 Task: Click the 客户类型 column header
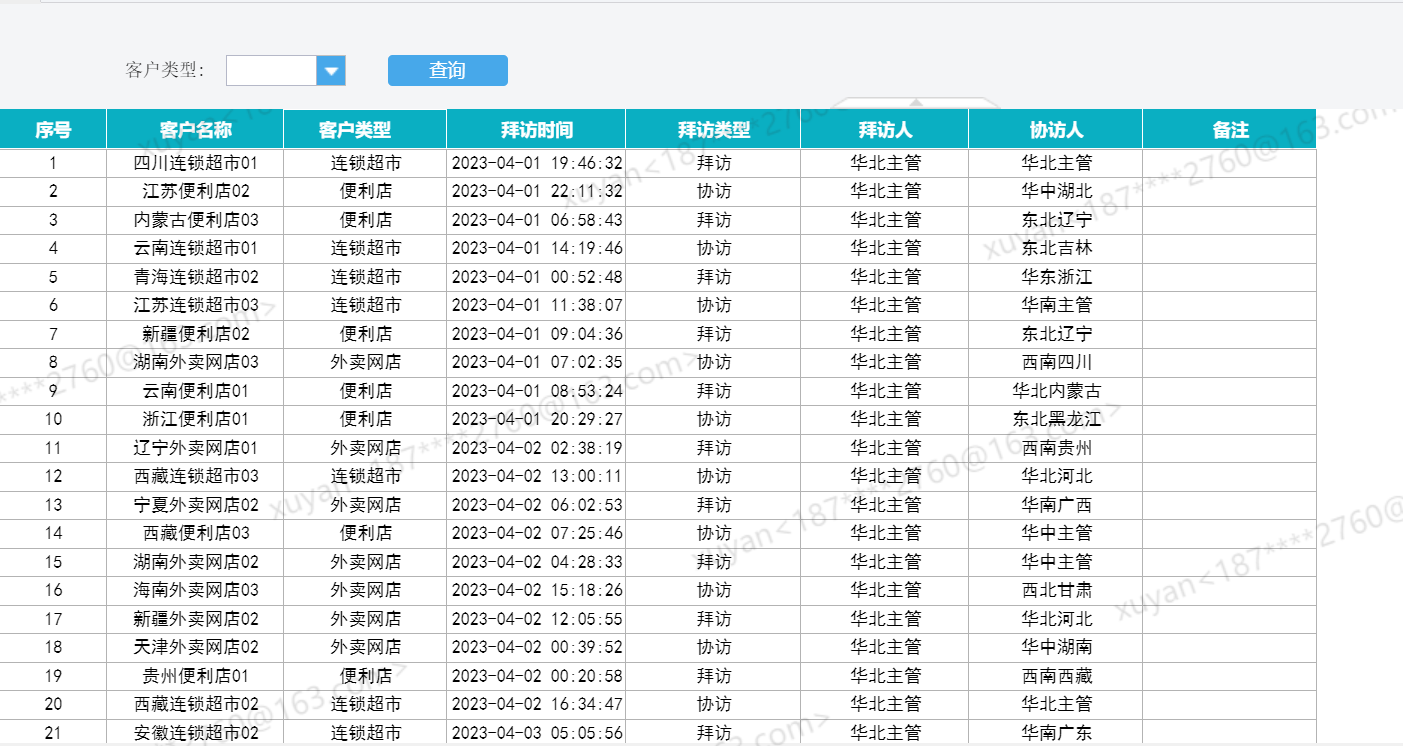(x=365, y=130)
